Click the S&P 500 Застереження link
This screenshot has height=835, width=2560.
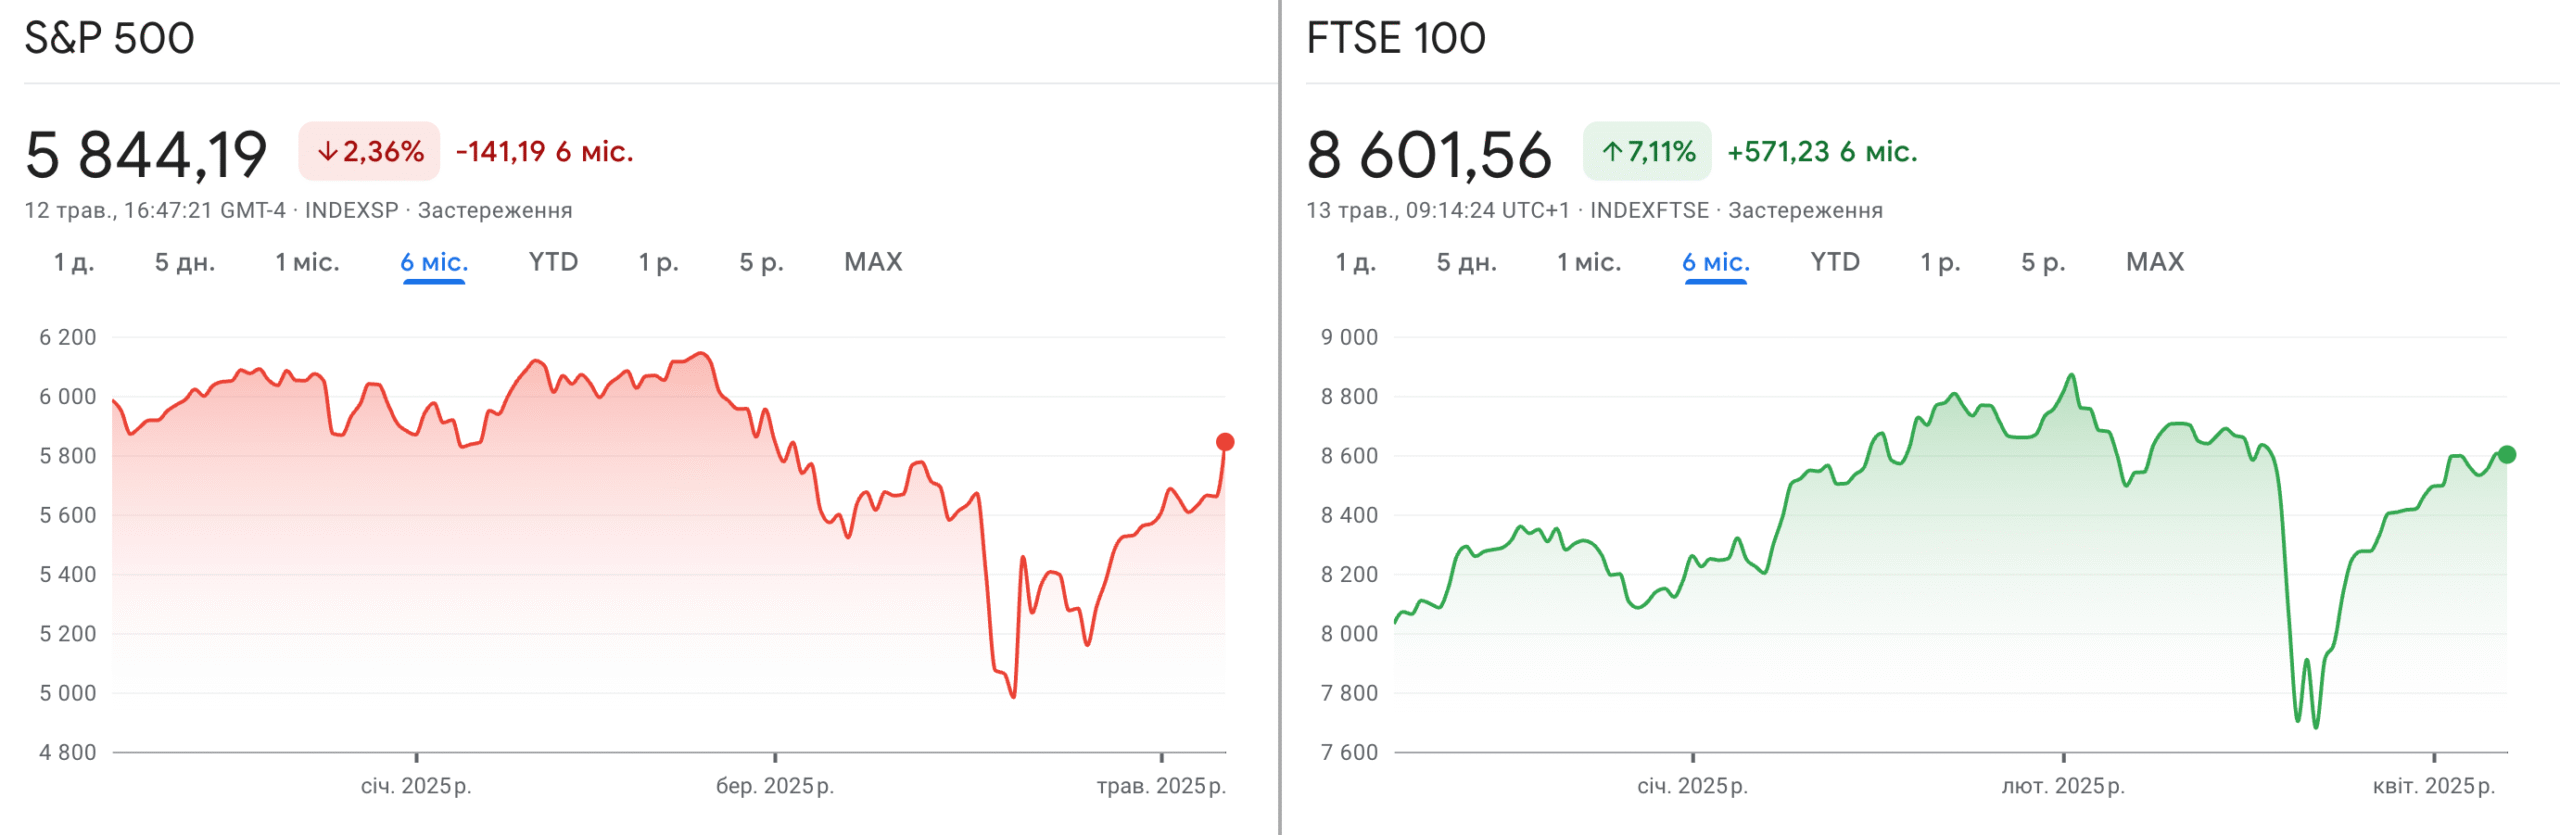pyautogui.click(x=495, y=210)
